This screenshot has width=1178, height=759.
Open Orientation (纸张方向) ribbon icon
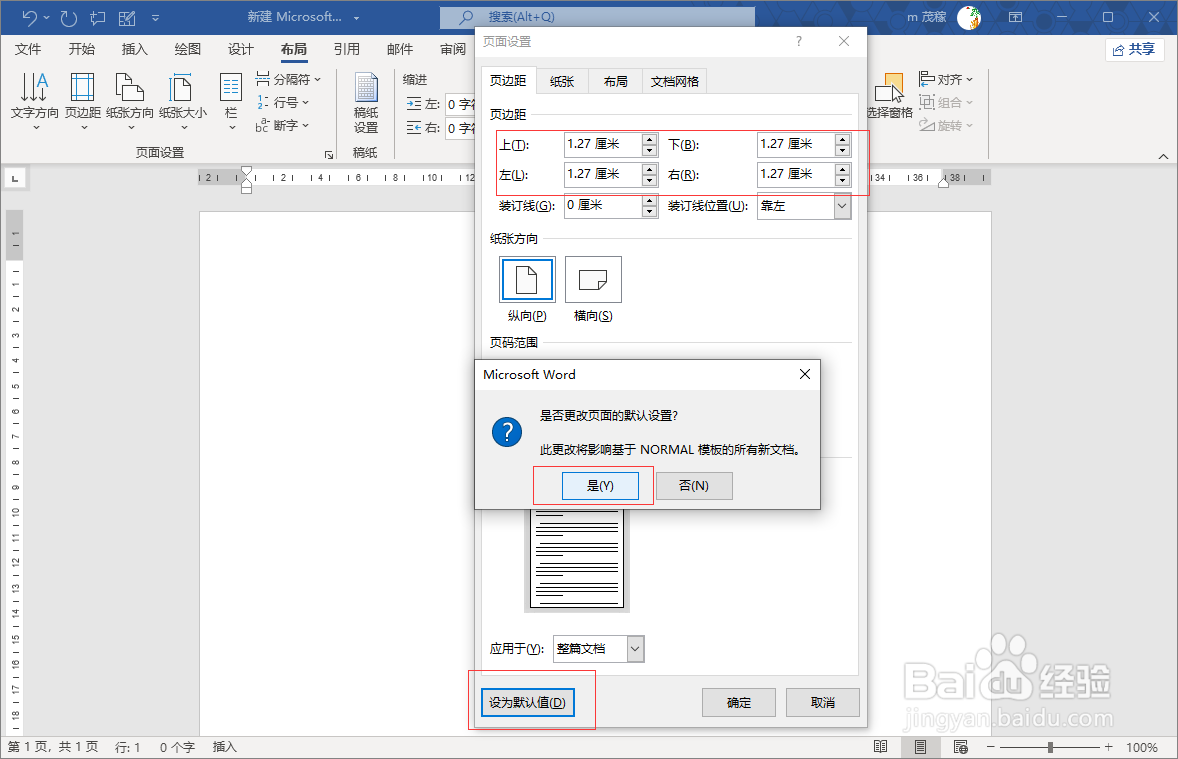130,101
